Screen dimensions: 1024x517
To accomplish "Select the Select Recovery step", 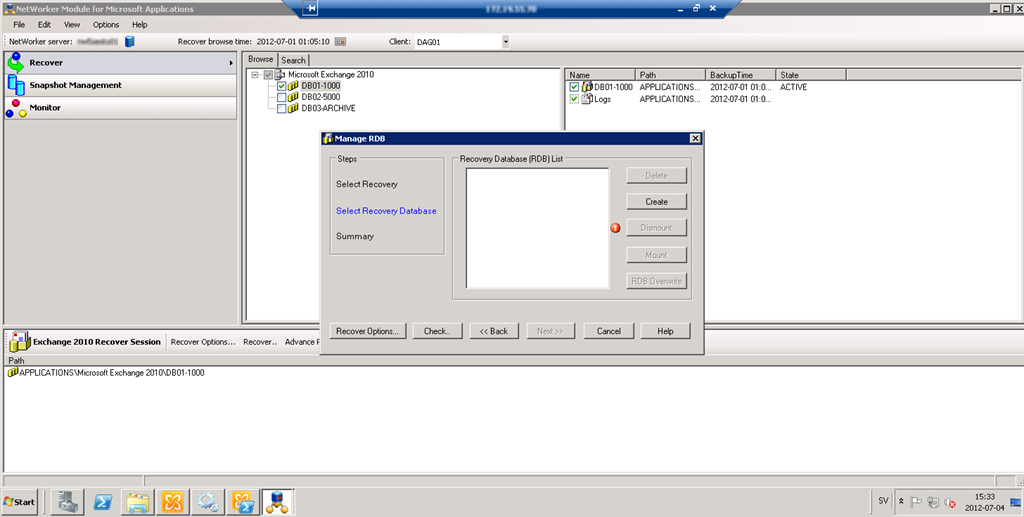I will pos(367,184).
